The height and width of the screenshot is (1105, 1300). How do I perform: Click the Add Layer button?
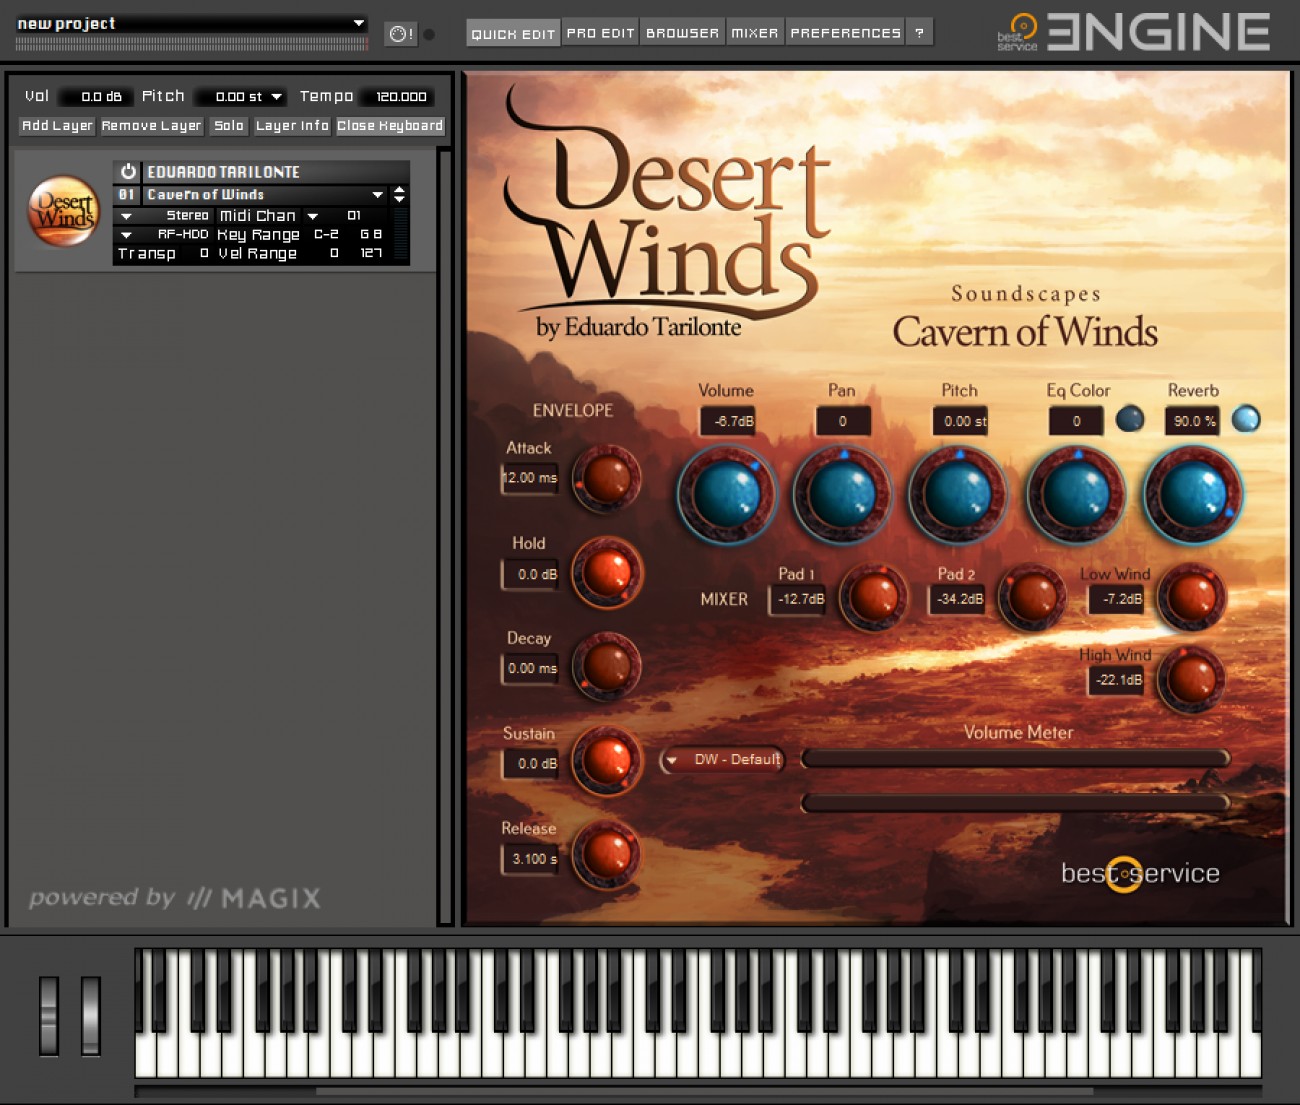click(x=56, y=125)
